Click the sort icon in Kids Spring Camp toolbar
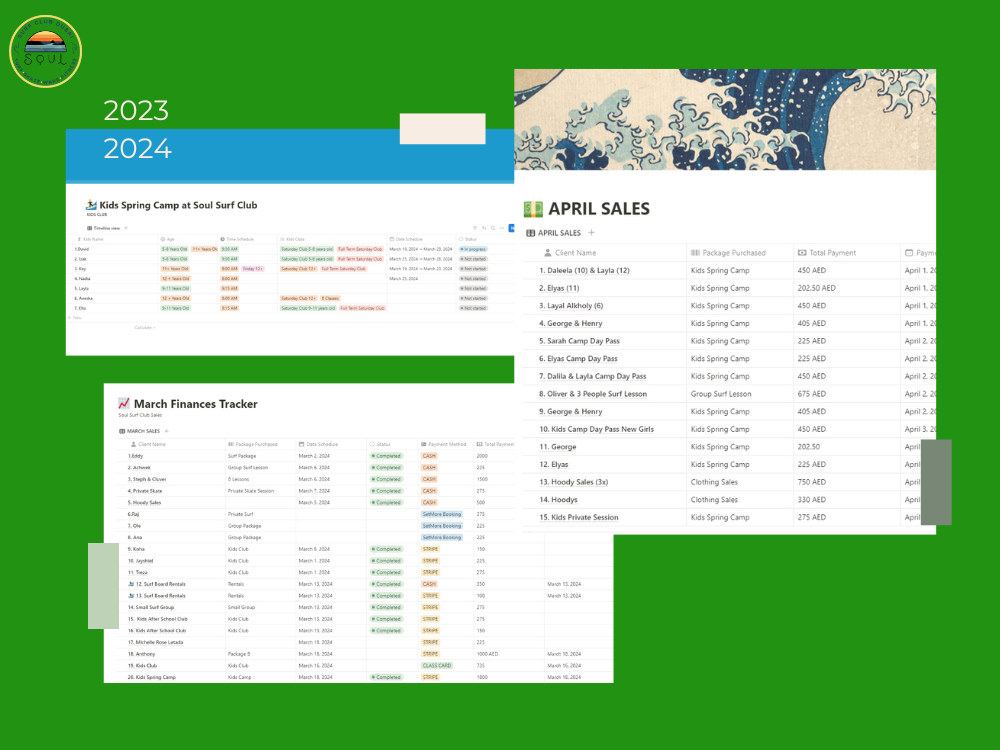Image resolution: width=1000 pixels, height=750 pixels. point(483,228)
